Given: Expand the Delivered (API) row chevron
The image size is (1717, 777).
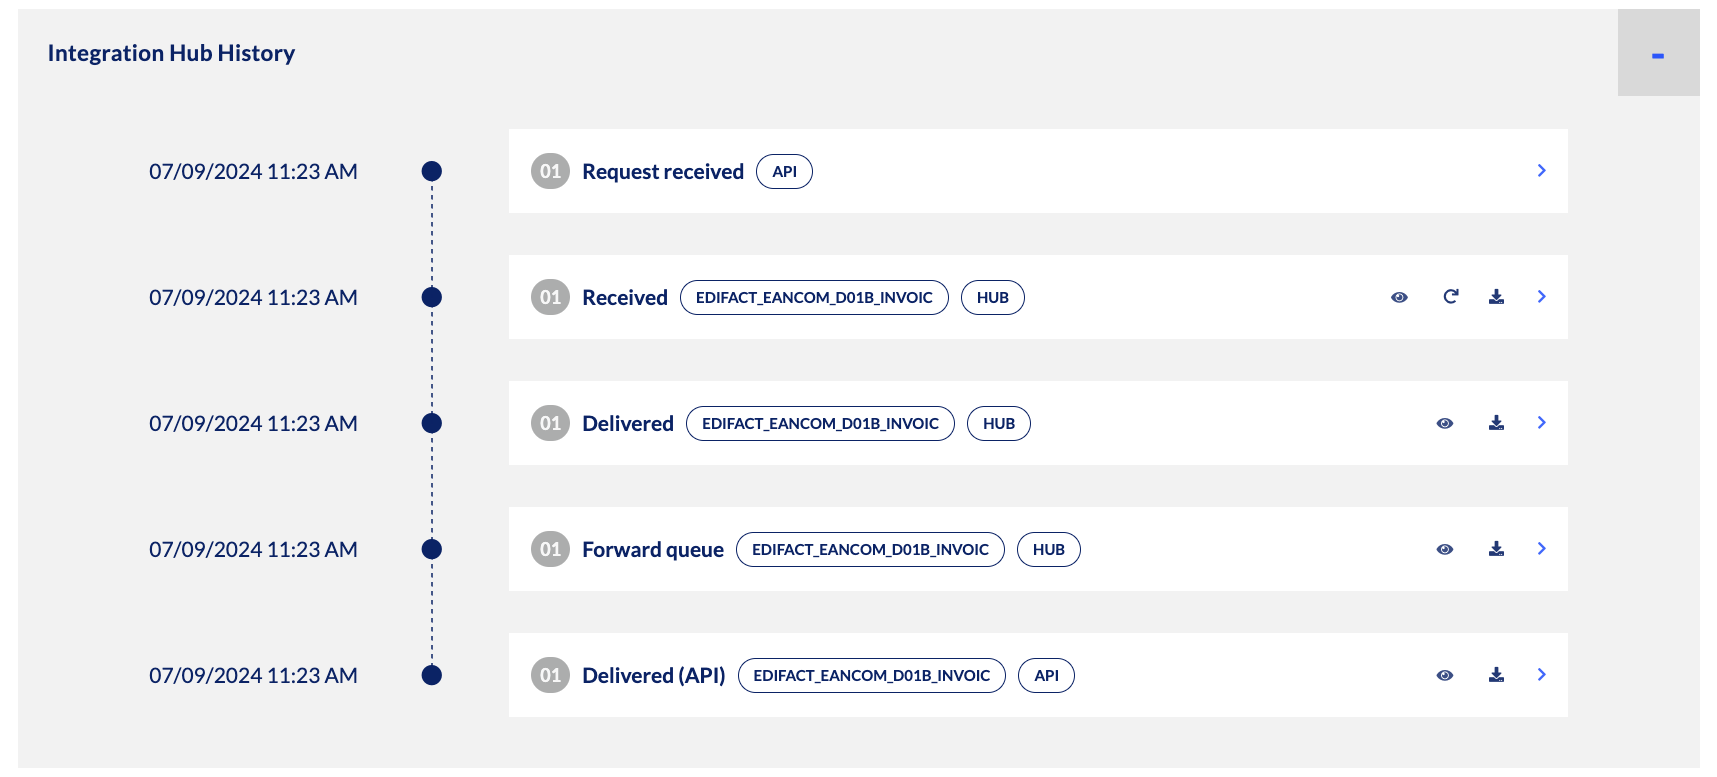Looking at the screenshot, I should click(x=1541, y=675).
